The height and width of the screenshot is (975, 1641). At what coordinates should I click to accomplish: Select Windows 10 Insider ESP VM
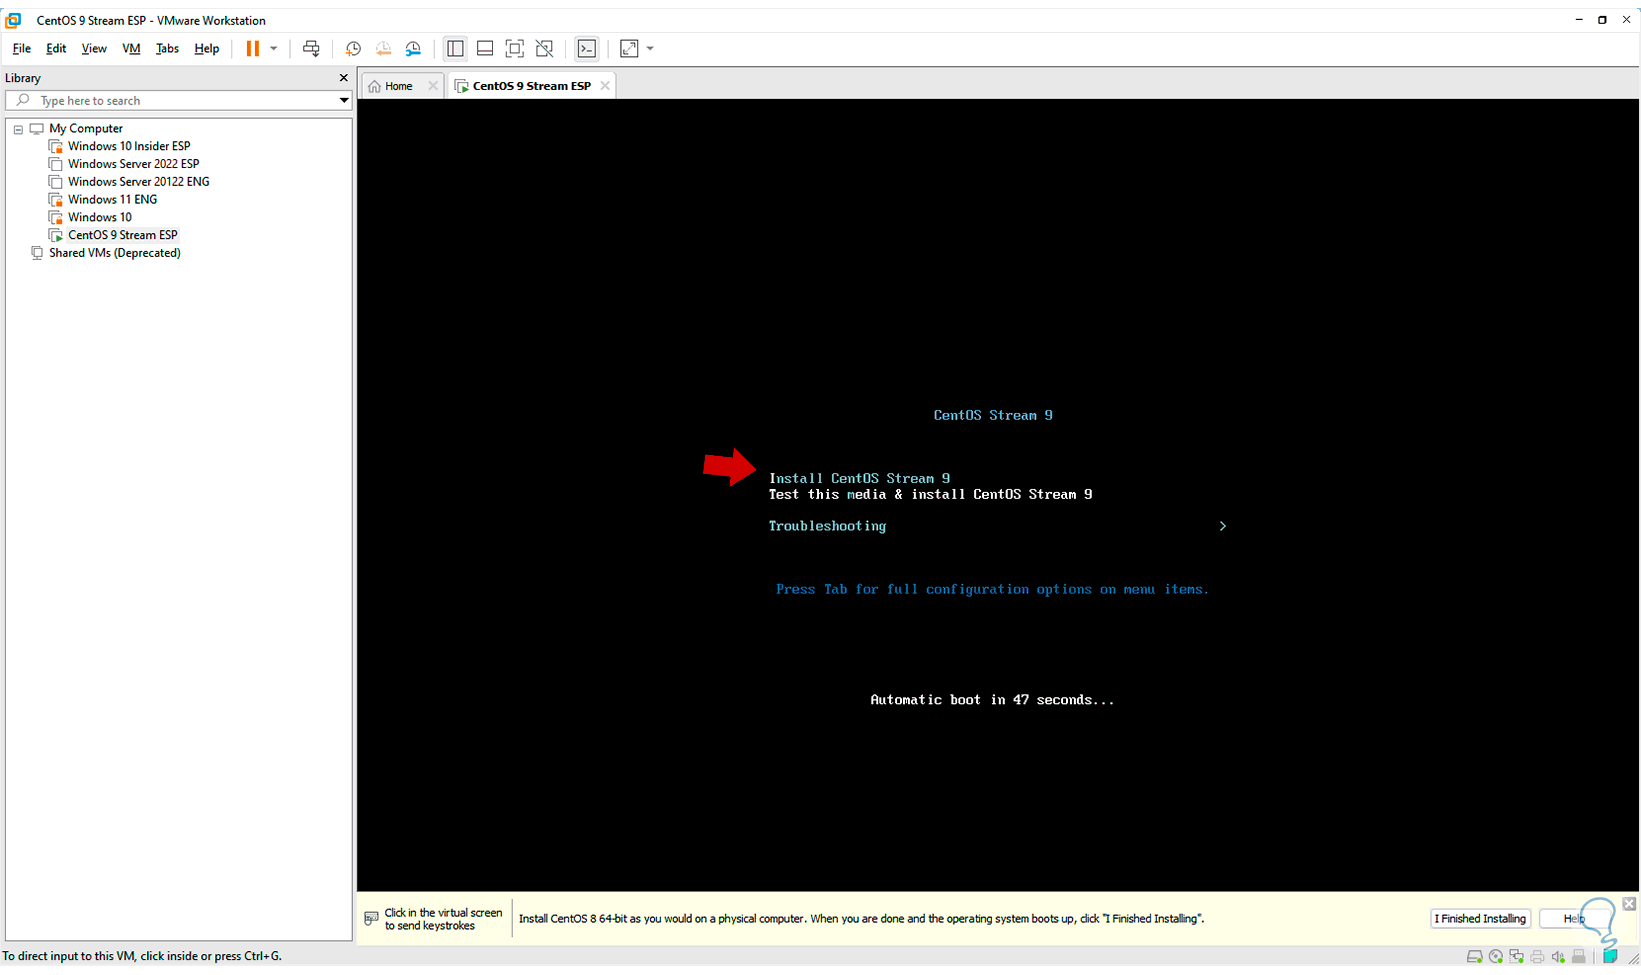[129, 146]
